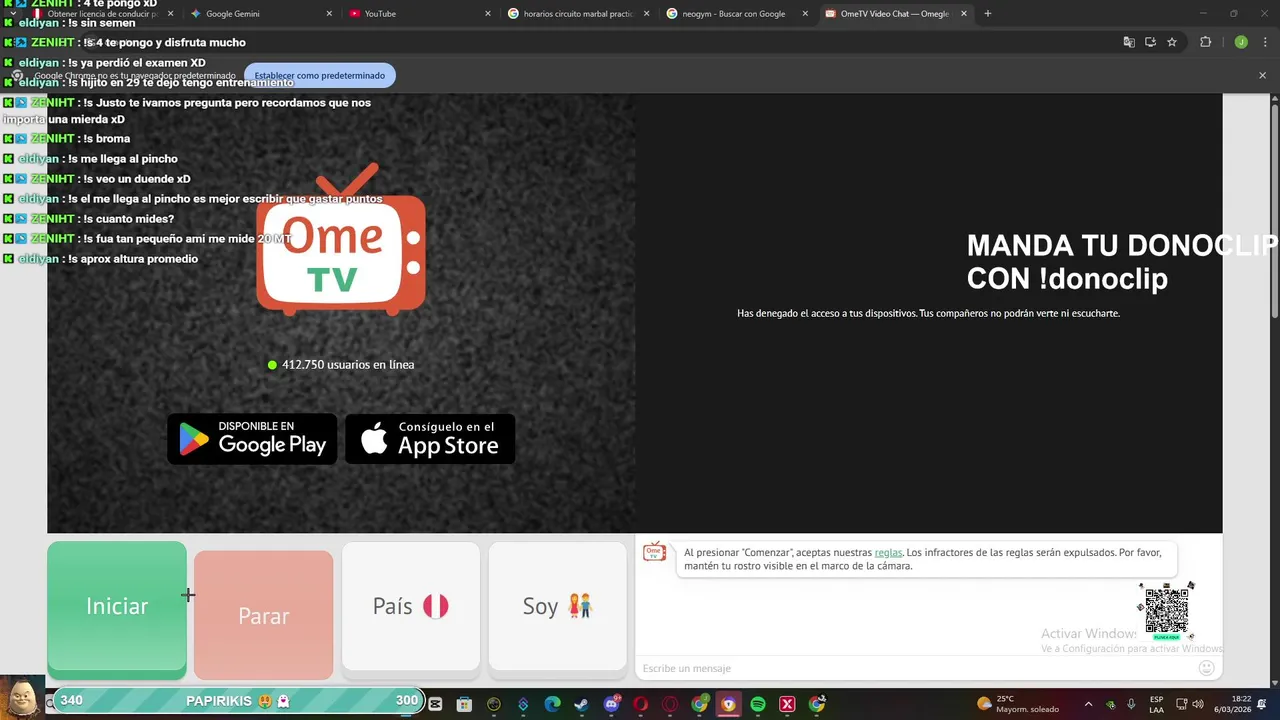
Task: Click the device access denied message
Action: point(928,313)
